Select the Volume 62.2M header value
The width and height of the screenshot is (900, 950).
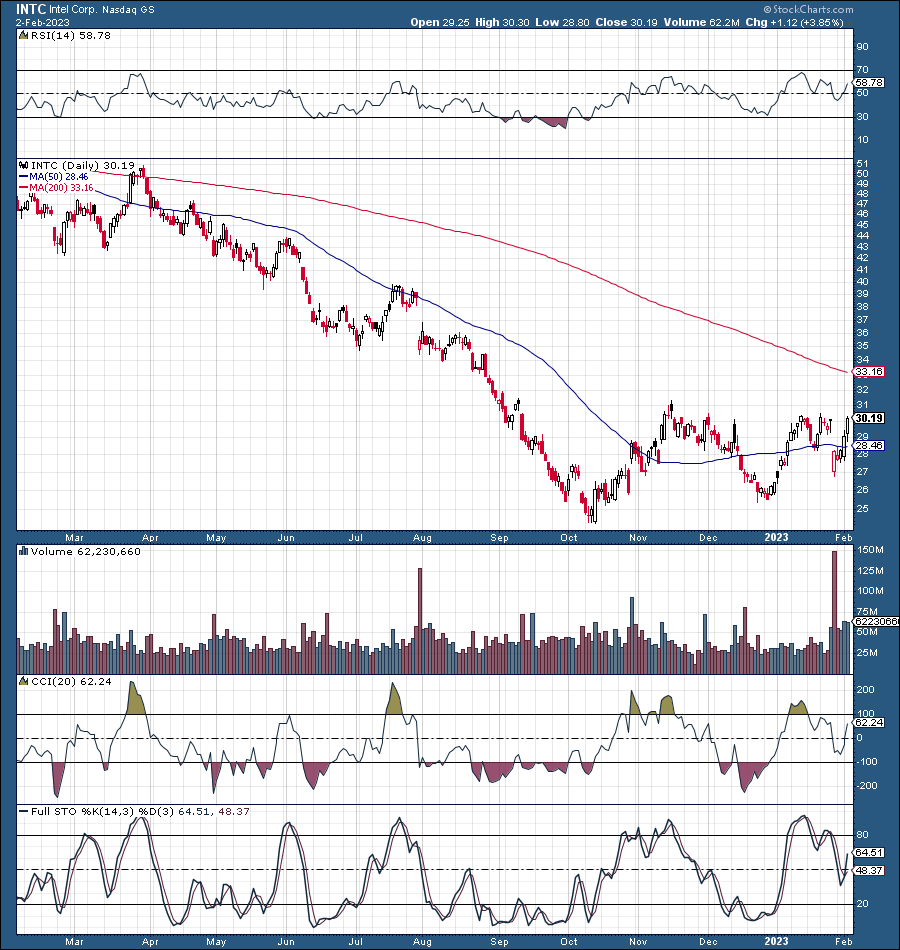coord(701,22)
